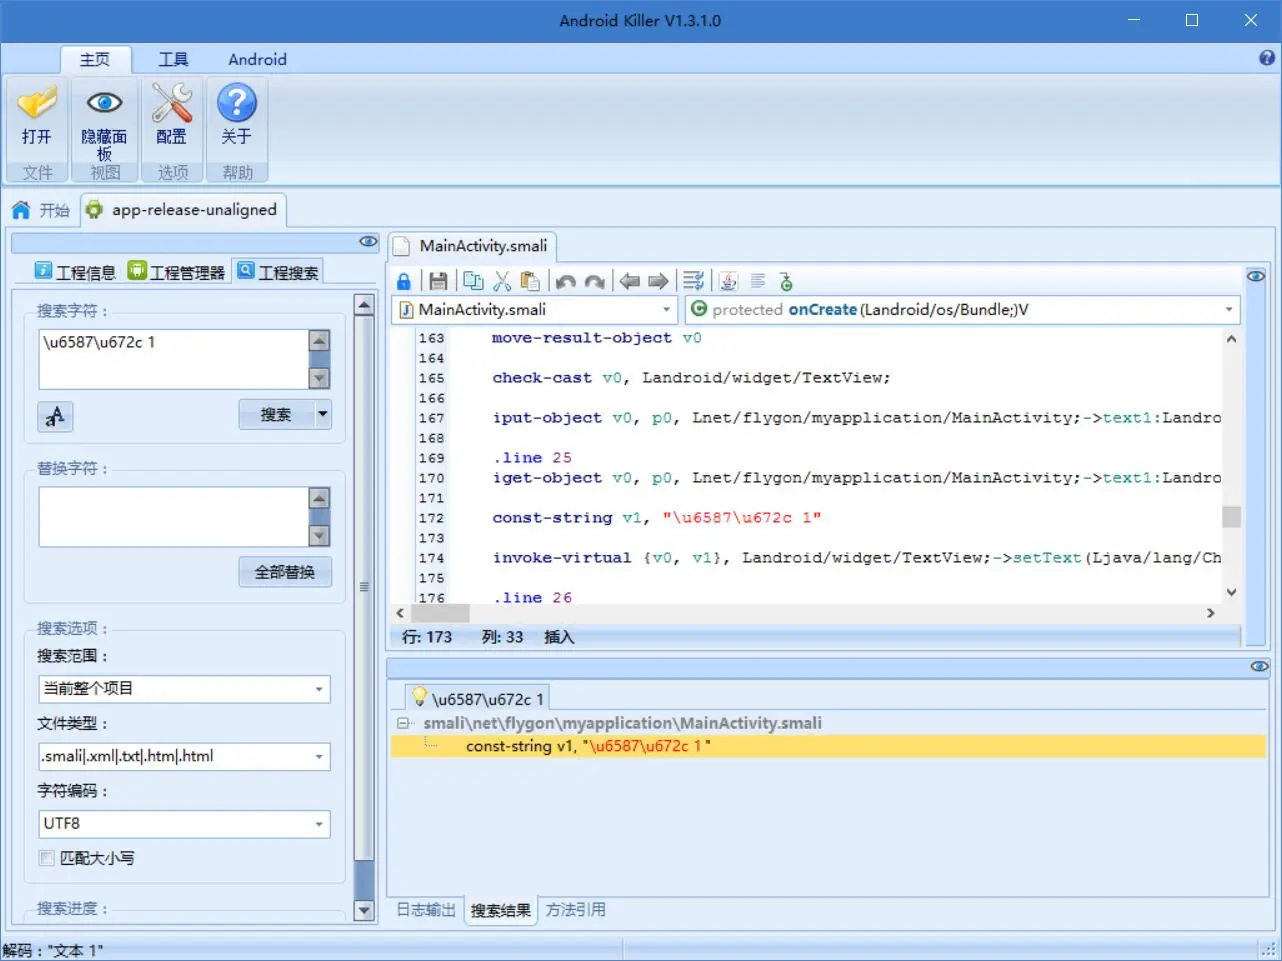Open the 搜索范围 dropdown 当前整个项目
This screenshot has height=961, width=1282.
[184, 689]
